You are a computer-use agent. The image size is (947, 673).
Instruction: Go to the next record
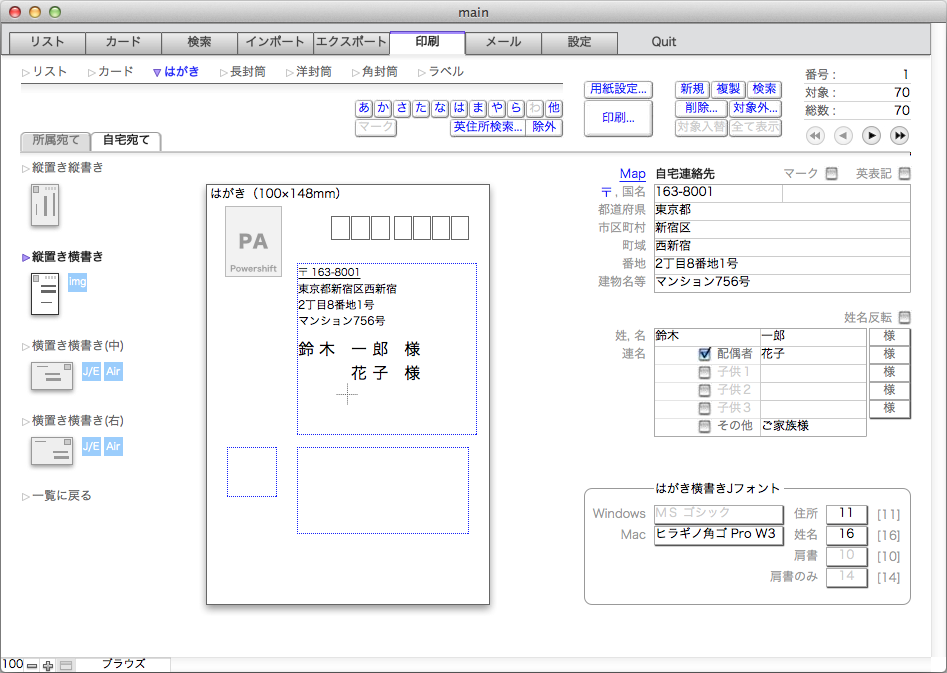pyautogui.click(x=871, y=136)
